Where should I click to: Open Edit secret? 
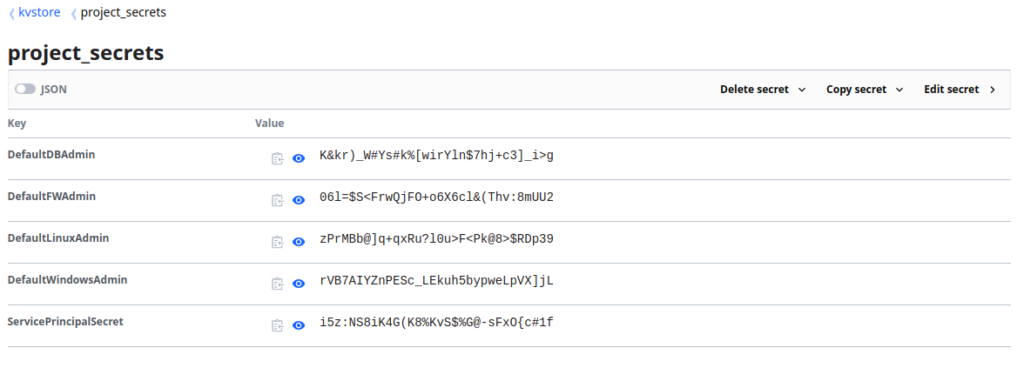click(959, 89)
